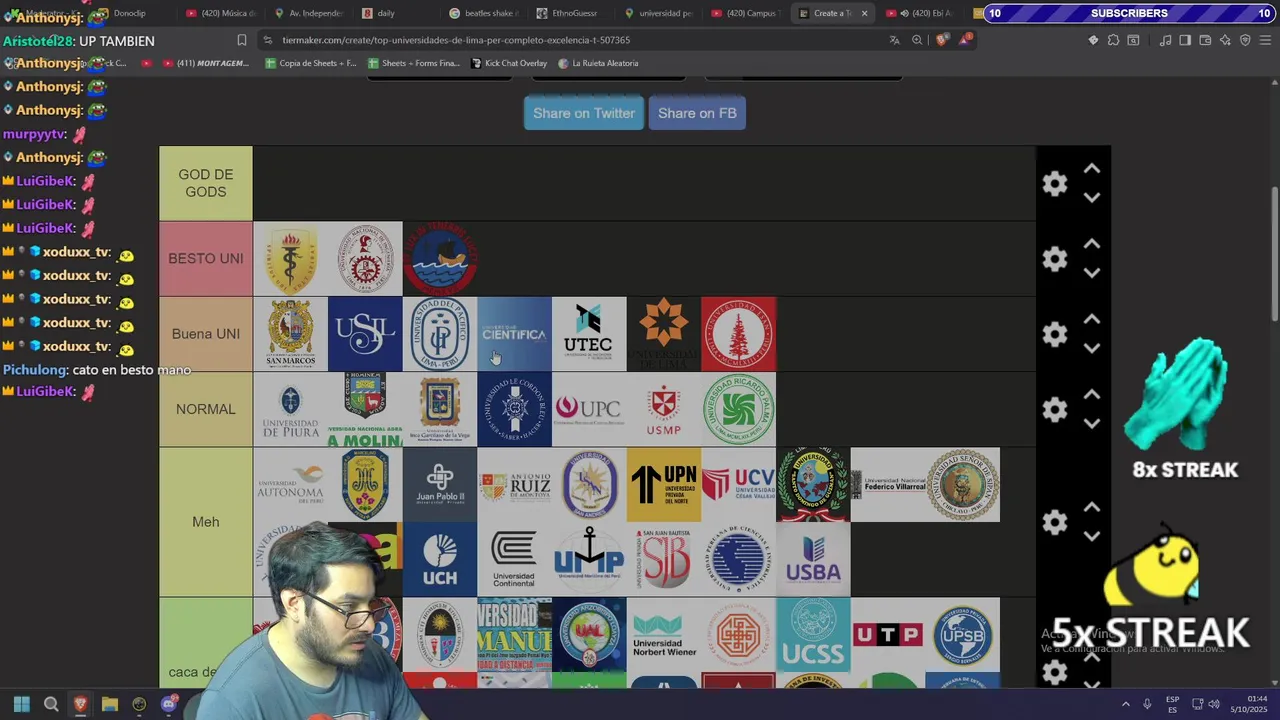Open settings gear for GOD DE GODS row
This screenshot has width=1280, height=720.
[1055, 183]
